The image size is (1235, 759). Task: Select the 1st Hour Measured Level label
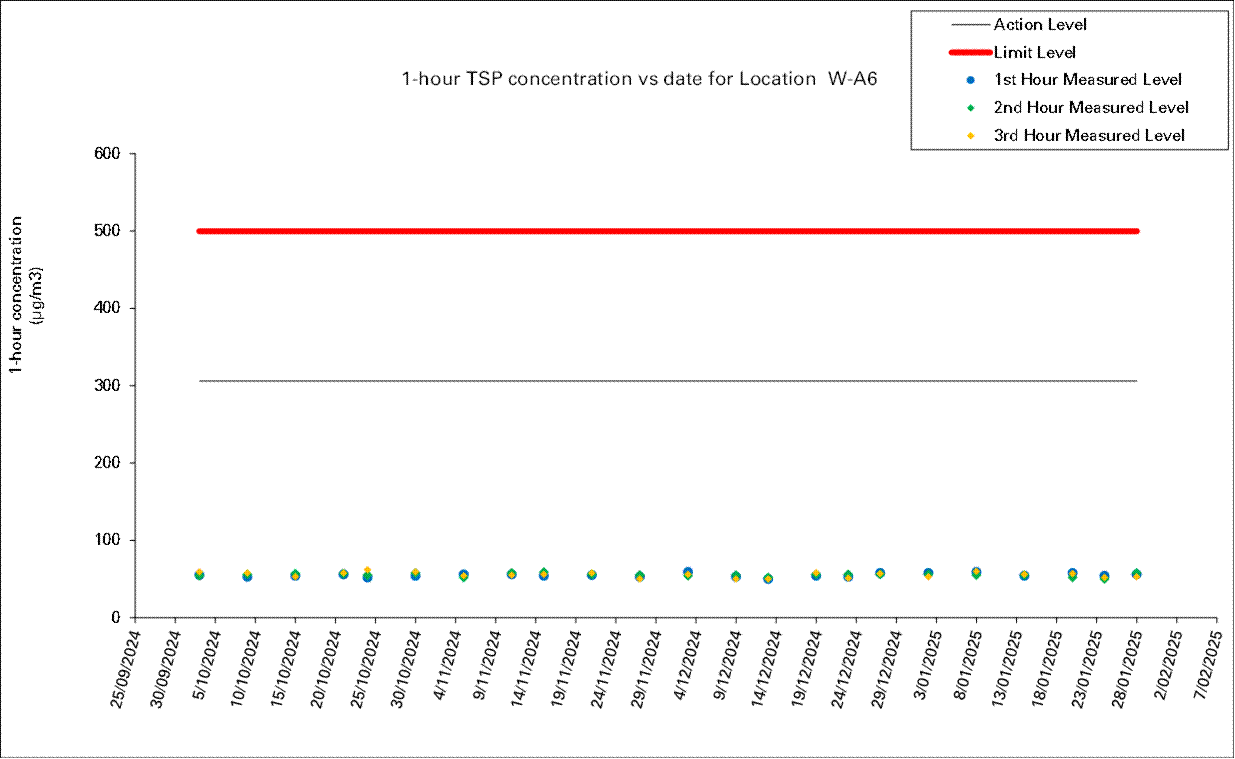click(x=1088, y=80)
